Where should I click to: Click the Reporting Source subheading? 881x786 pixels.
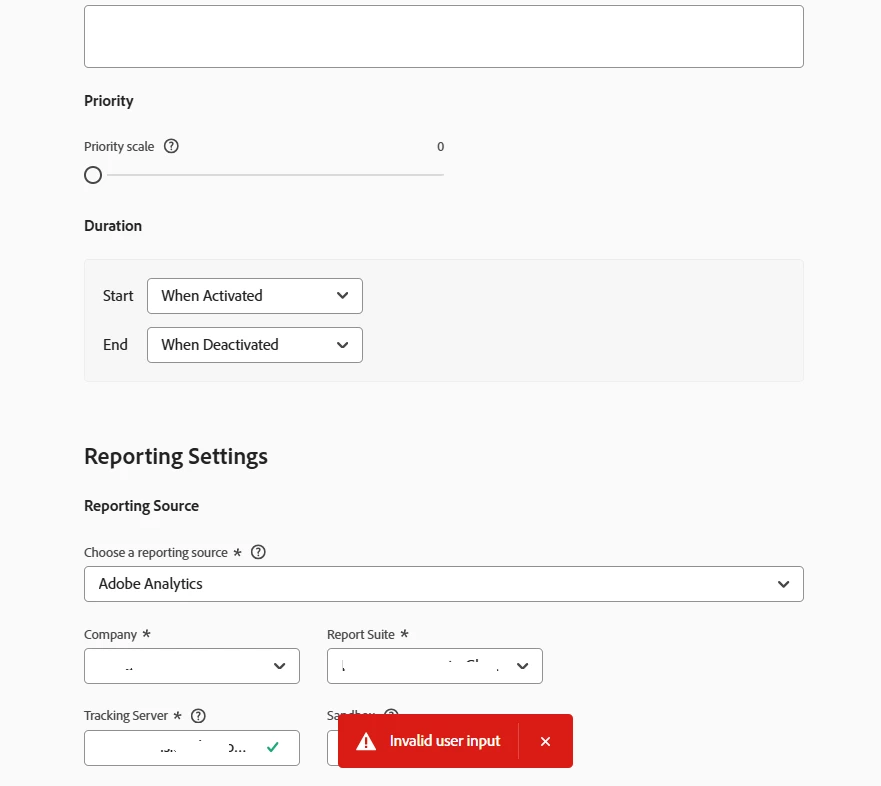click(142, 506)
